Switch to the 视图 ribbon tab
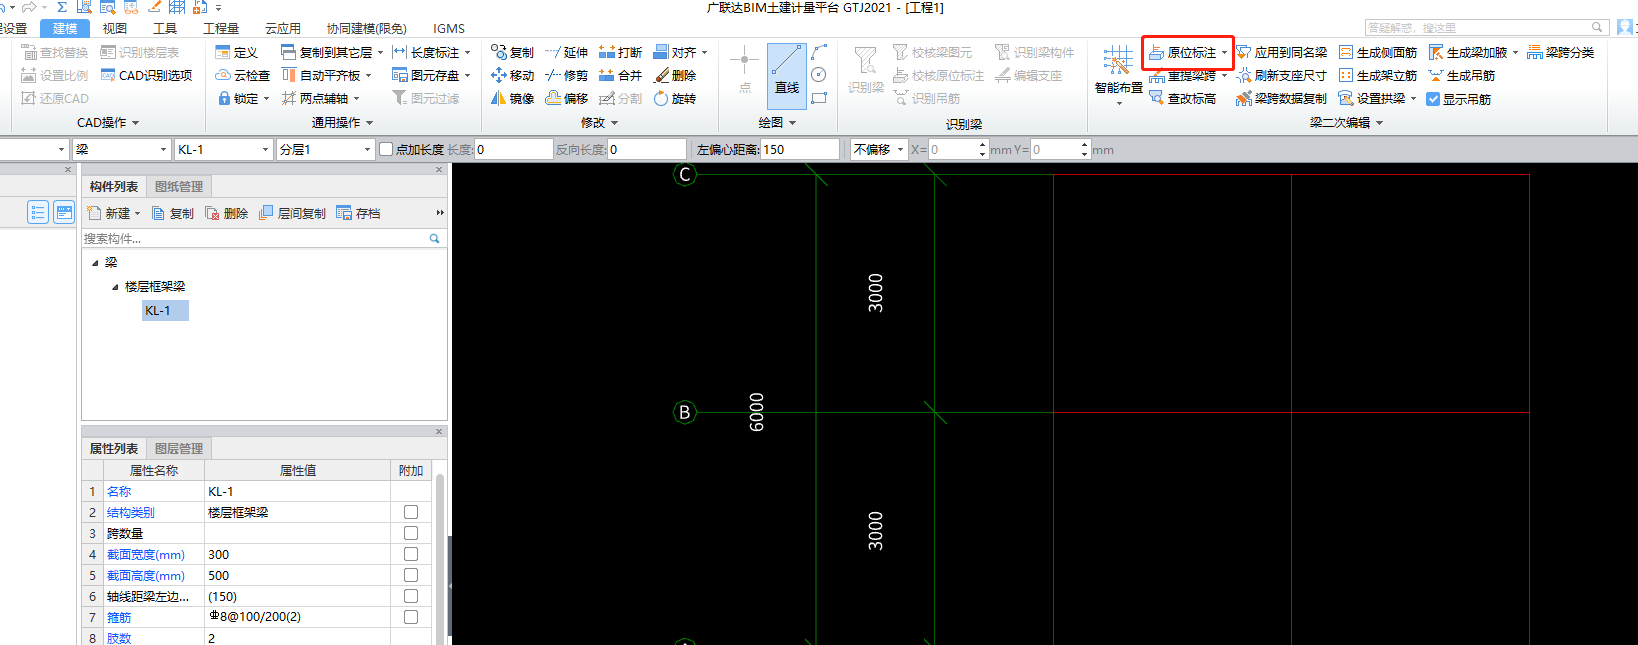This screenshot has height=645, width=1638. pyautogui.click(x=115, y=28)
